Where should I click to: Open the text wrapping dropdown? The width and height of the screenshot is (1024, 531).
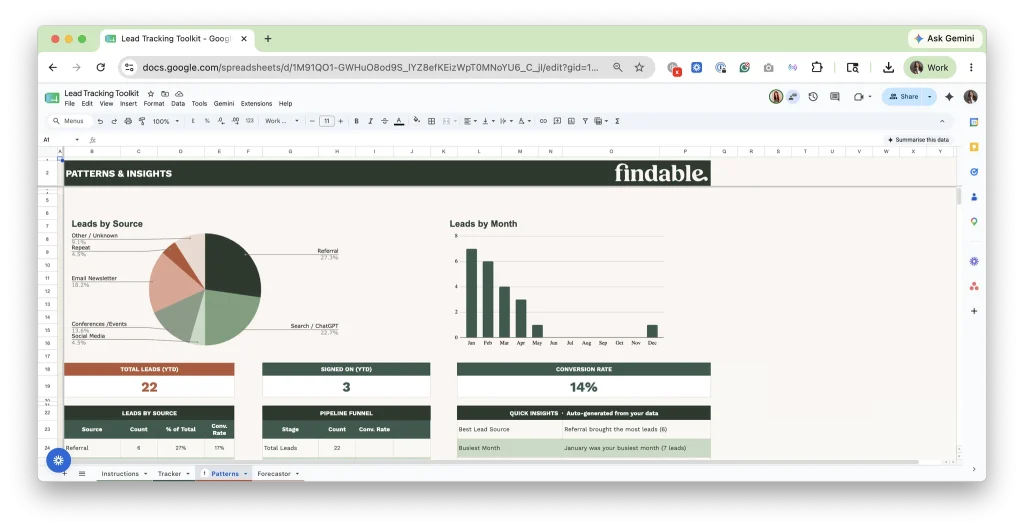[505, 121]
